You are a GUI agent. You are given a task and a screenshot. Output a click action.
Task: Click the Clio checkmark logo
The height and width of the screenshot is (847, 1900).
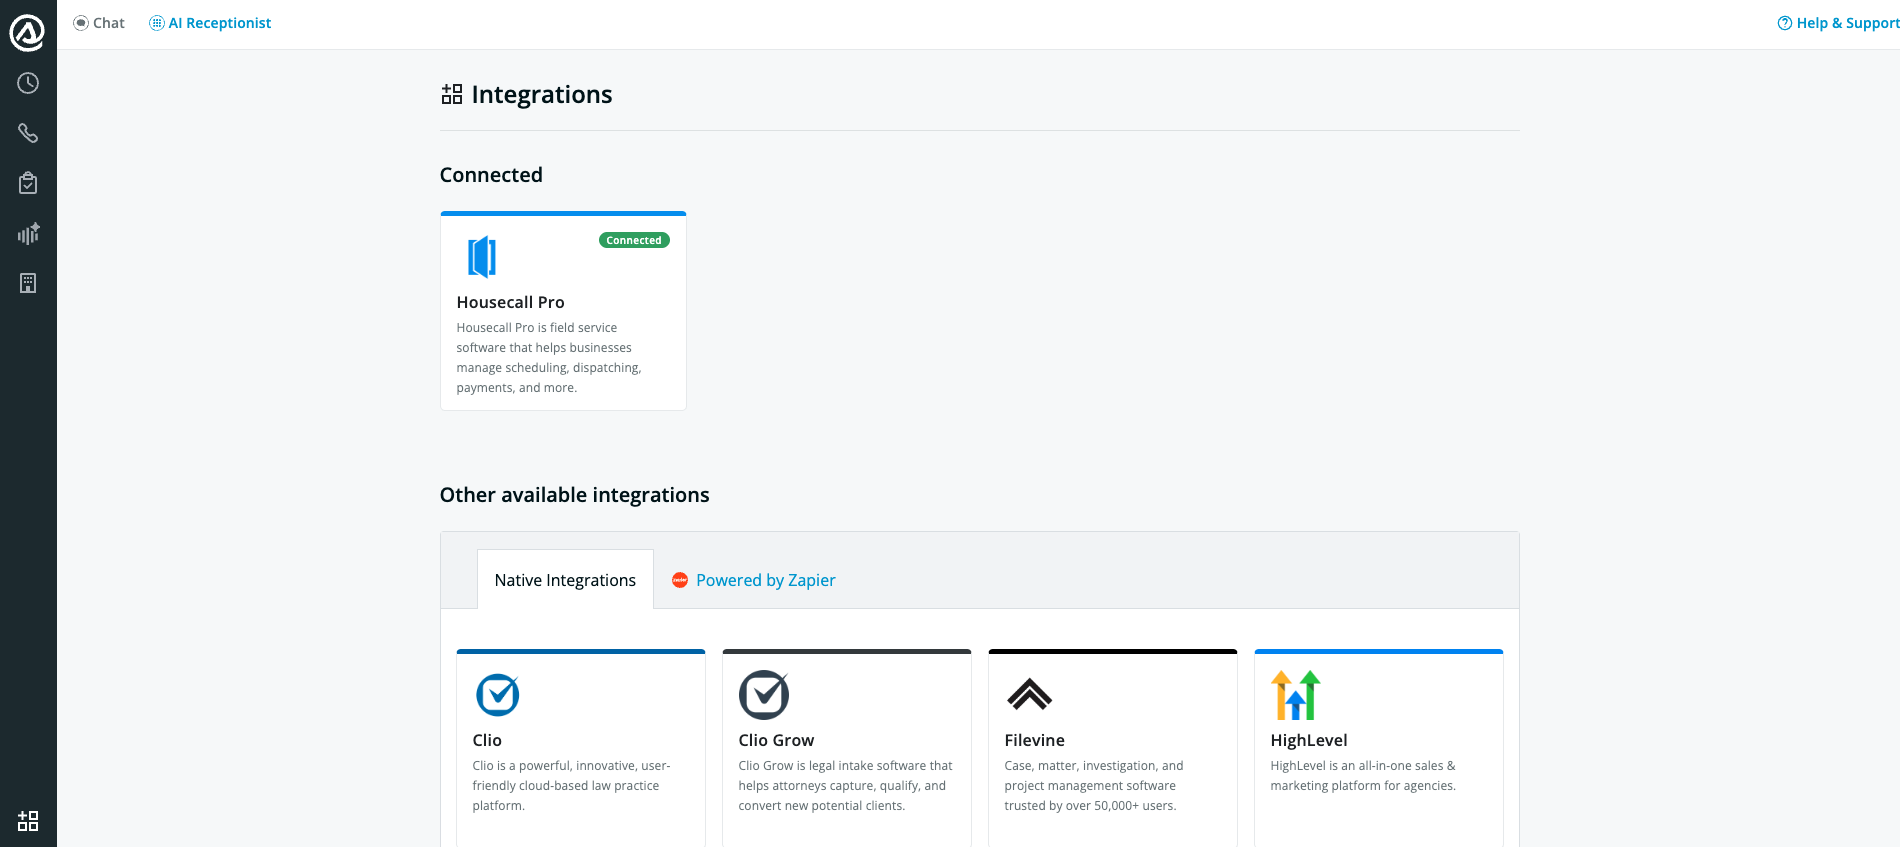pos(498,694)
